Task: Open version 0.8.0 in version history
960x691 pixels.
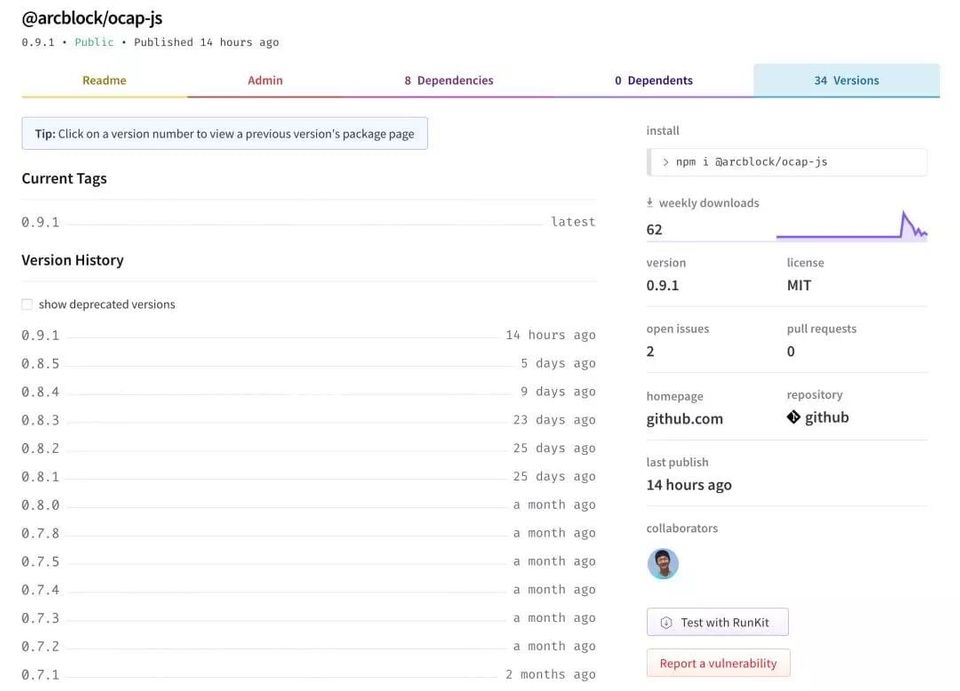Action: 41,505
